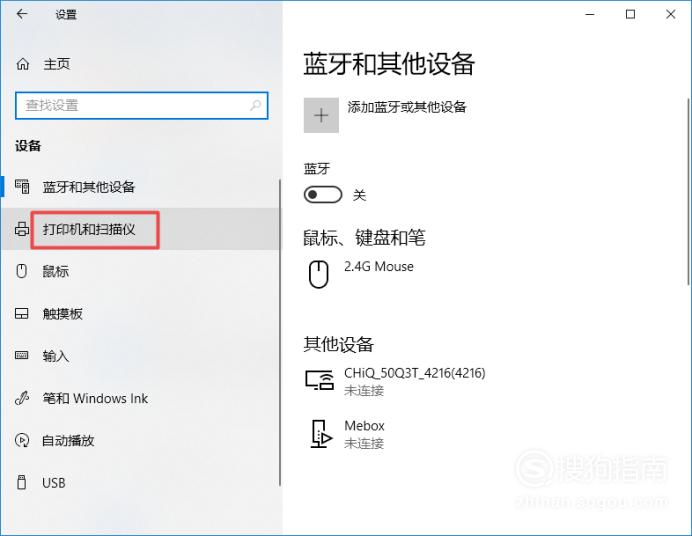Open the 触摸板 touchpad icon
This screenshot has height=536, width=692.
(x=22, y=313)
